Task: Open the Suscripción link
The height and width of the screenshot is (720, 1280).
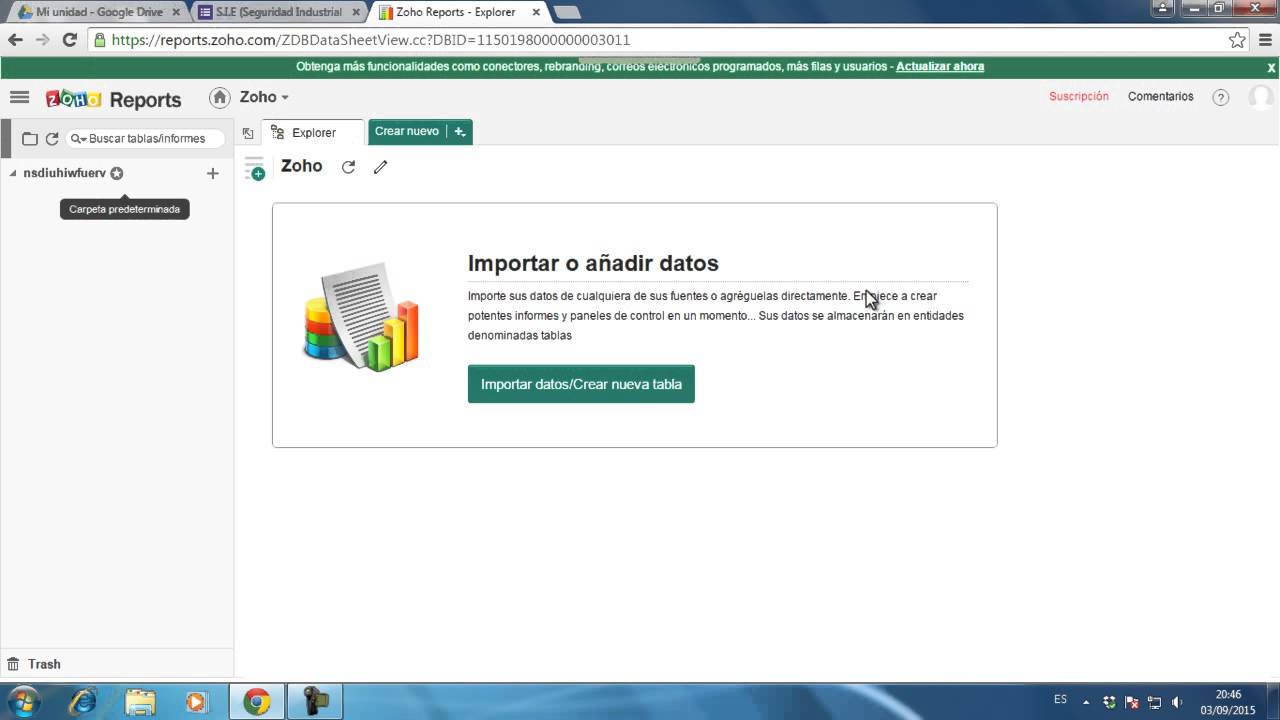Action: [x=1079, y=96]
